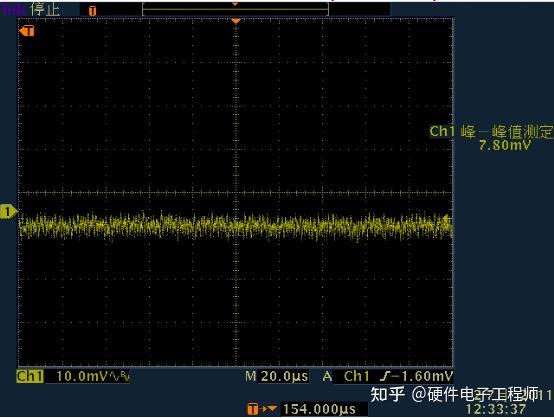The image size is (554, 418).
Task: Click the Ch1 peak-to-peak measurement label
Action: (491, 132)
